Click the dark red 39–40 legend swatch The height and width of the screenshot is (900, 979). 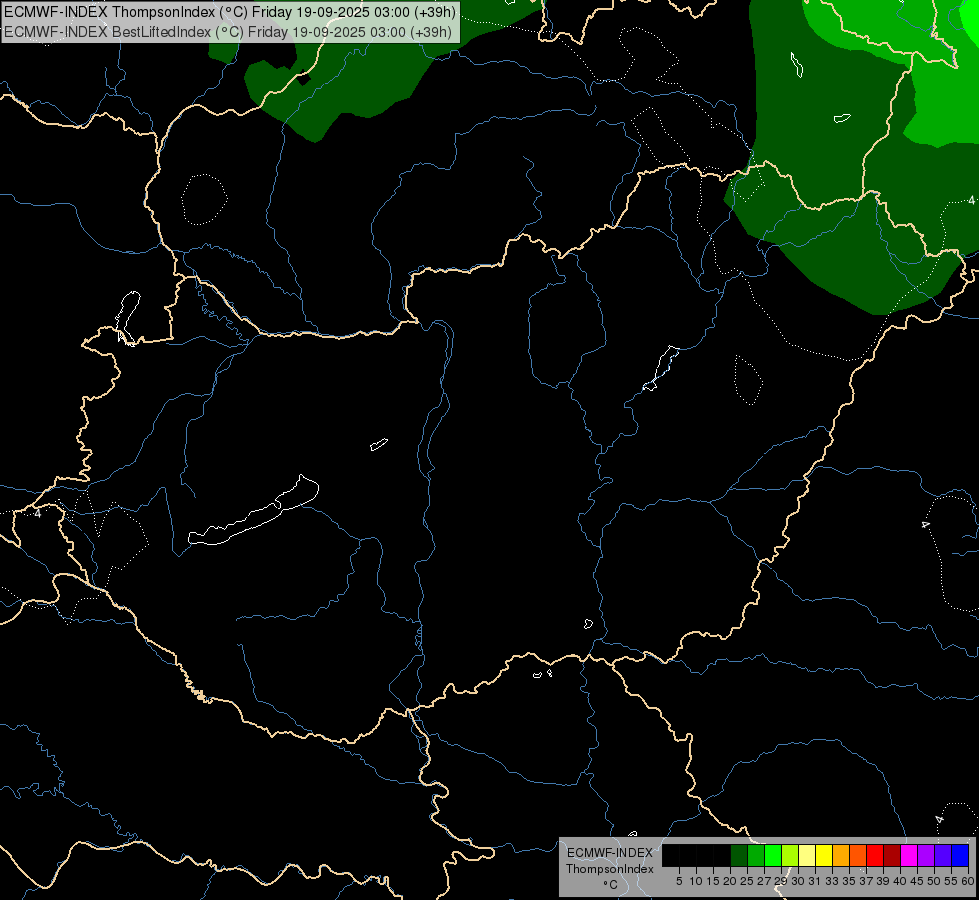click(892, 855)
